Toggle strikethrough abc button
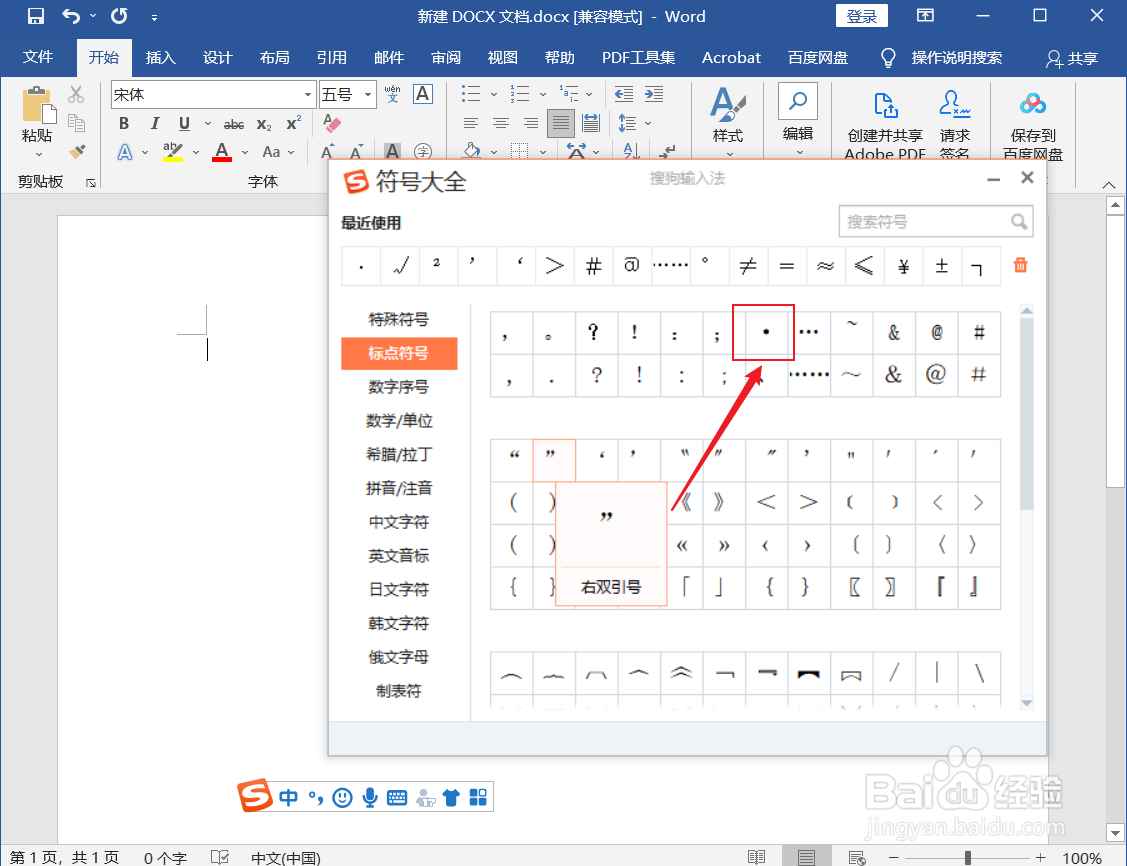Screen dimensions: 1127x866 click(234, 124)
